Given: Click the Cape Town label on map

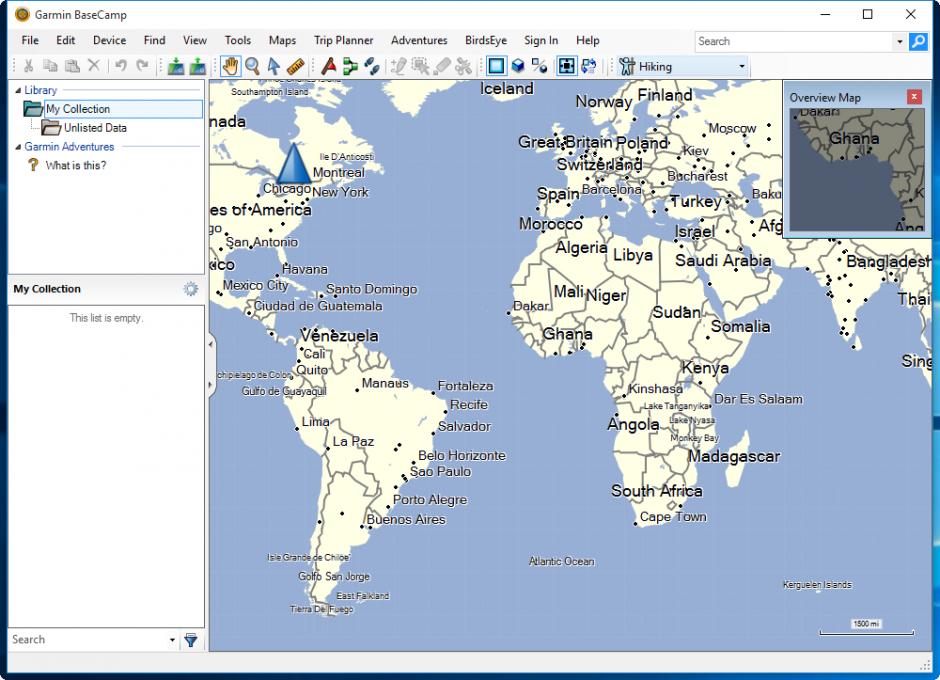Looking at the screenshot, I should click(673, 517).
